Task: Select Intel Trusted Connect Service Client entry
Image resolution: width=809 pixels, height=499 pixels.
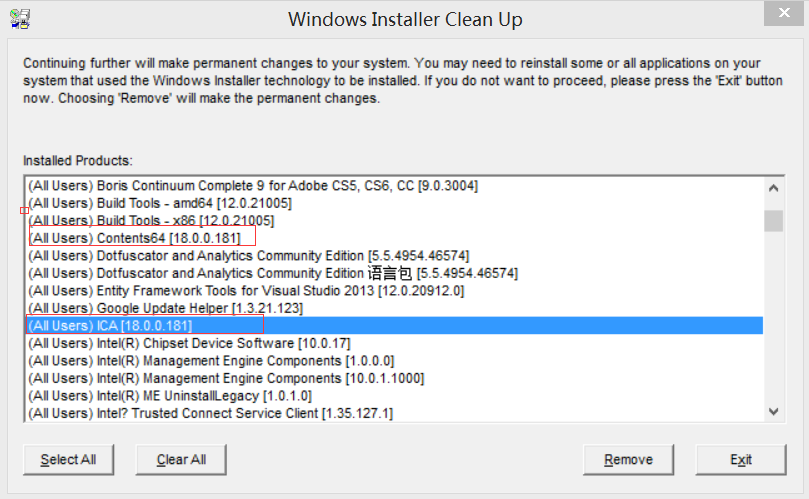Action: click(395, 413)
